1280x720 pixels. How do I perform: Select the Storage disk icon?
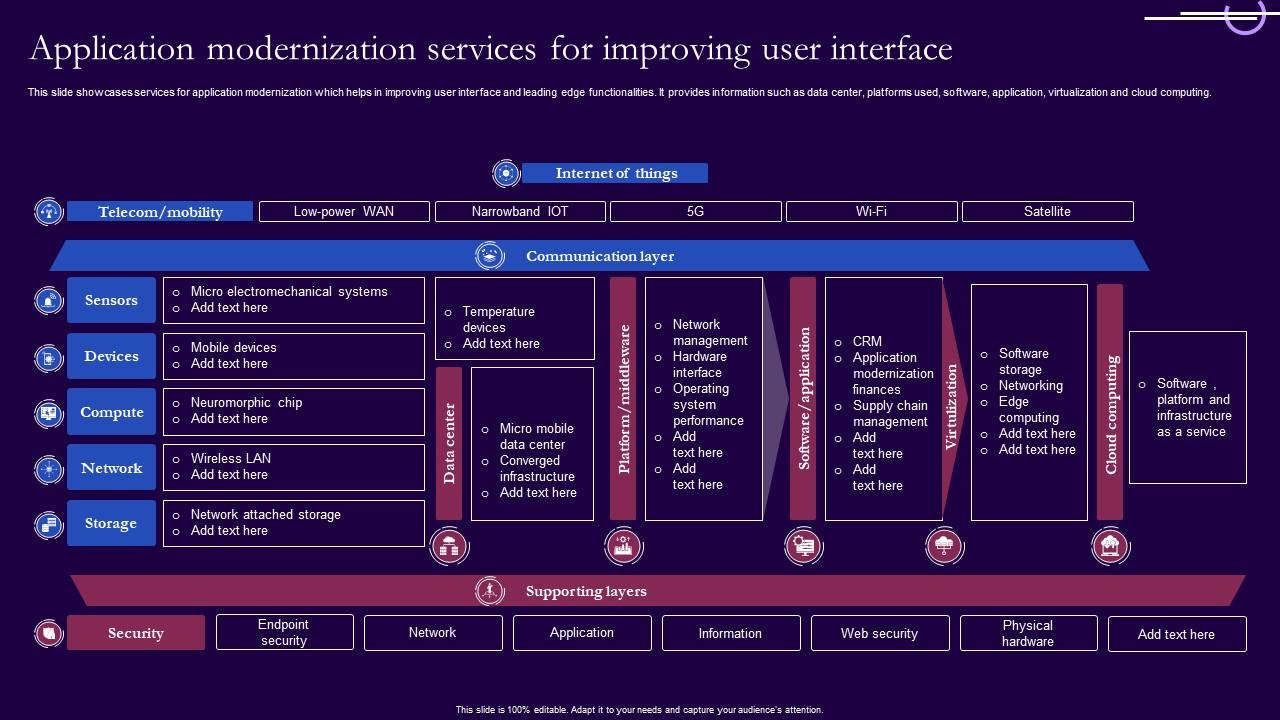[x=48, y=523]
